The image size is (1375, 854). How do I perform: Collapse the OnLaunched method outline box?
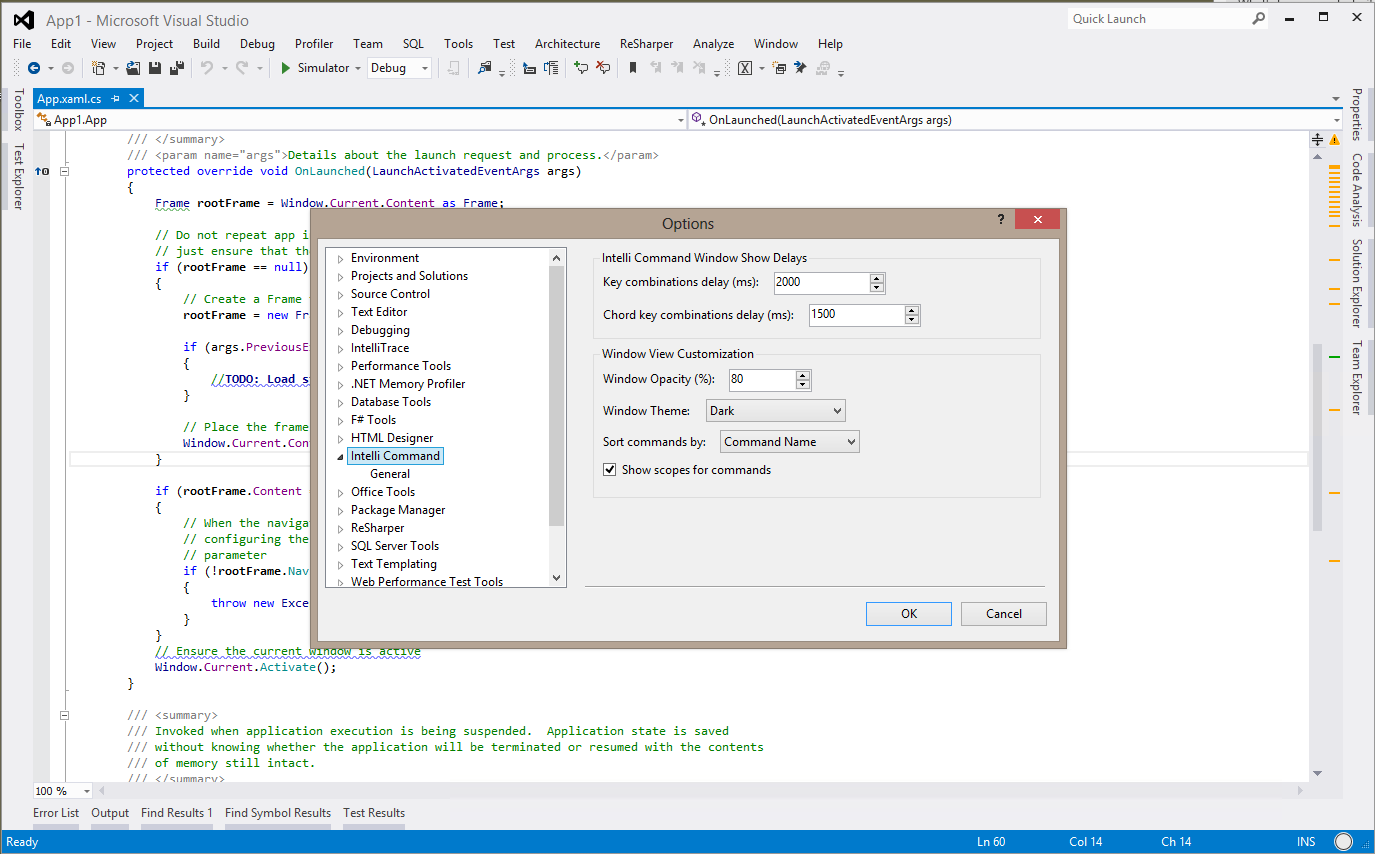pos(64,171)
